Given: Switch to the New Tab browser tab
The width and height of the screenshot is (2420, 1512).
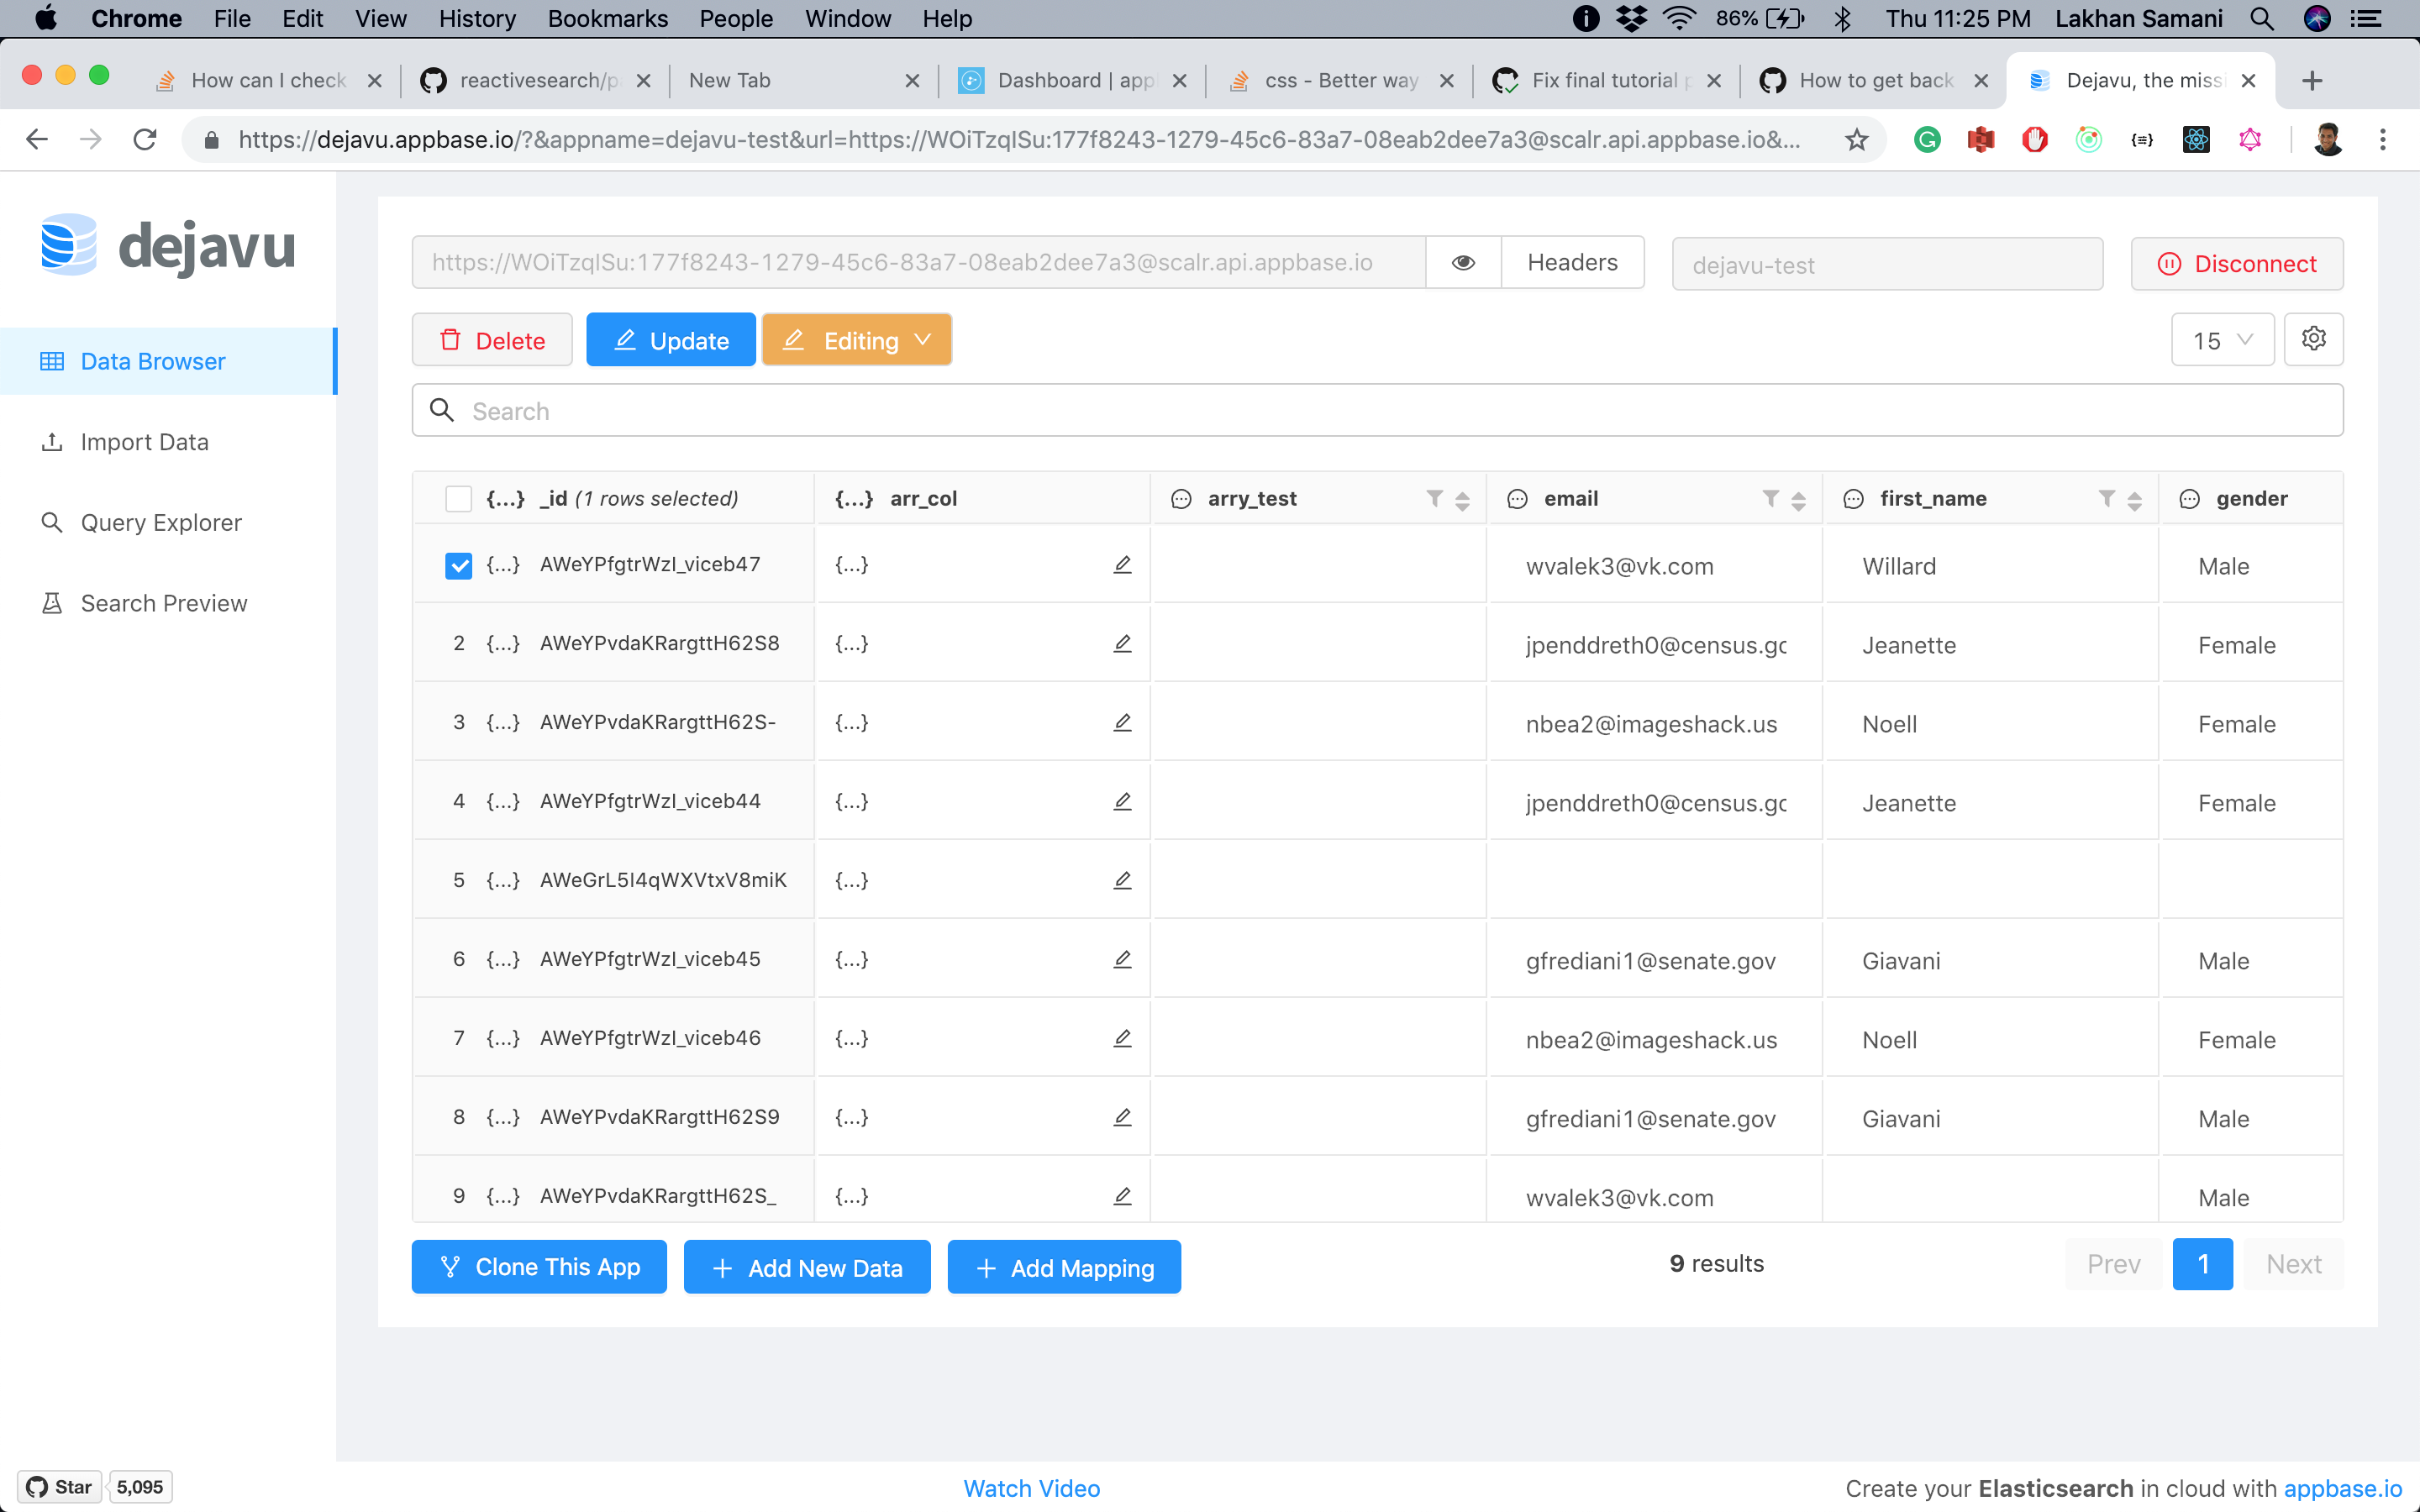Looking at the screenshot, I should coord(730,80).
